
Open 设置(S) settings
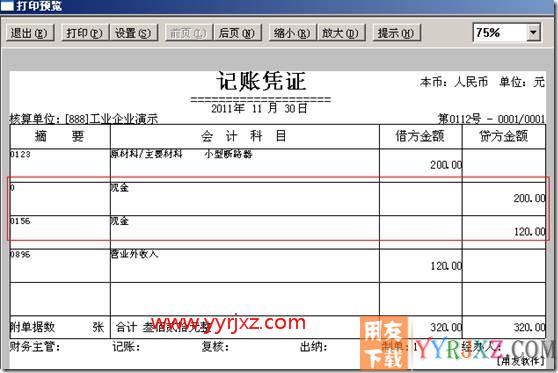tap(133, 33)
